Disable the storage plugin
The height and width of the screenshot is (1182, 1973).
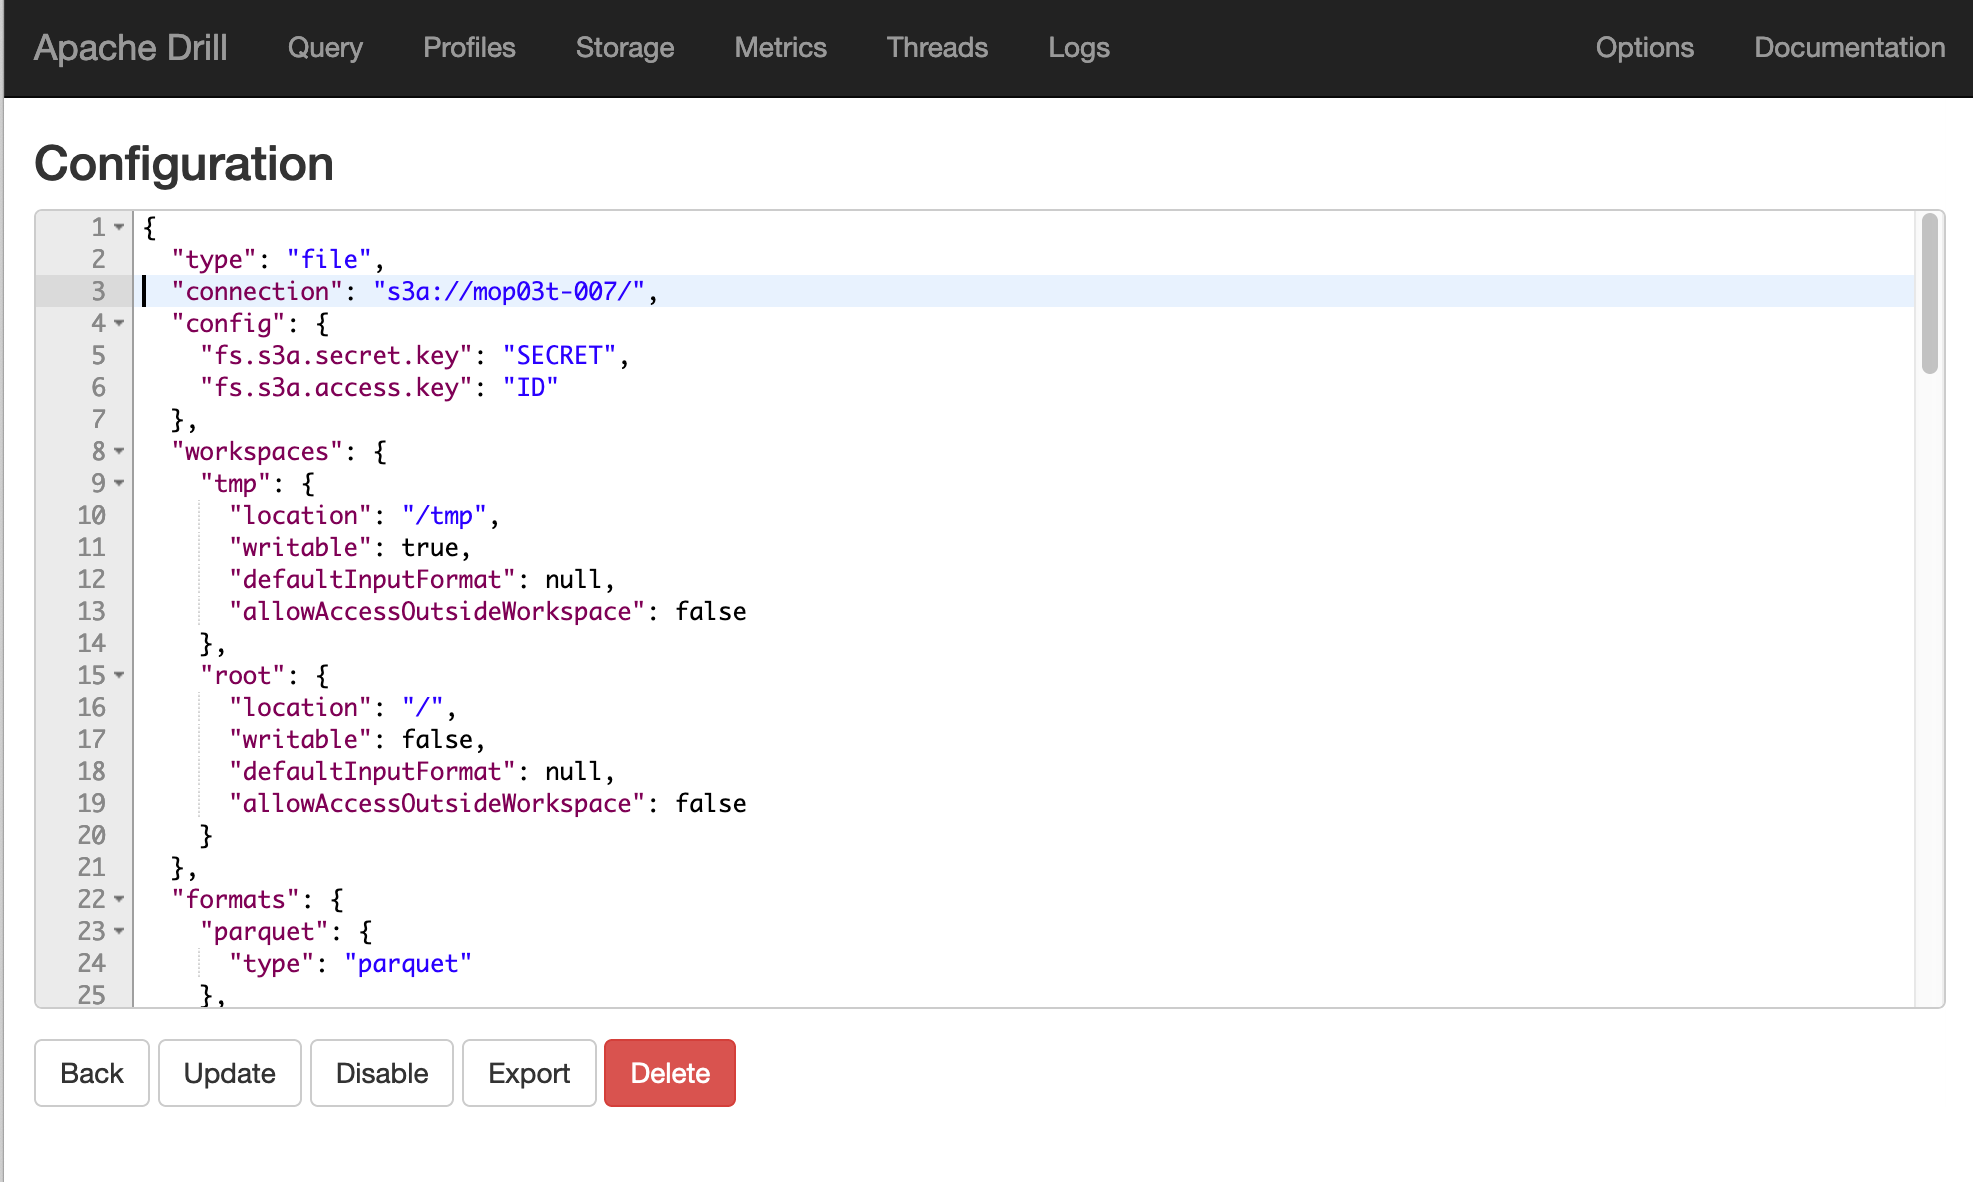pos(382,1073)
